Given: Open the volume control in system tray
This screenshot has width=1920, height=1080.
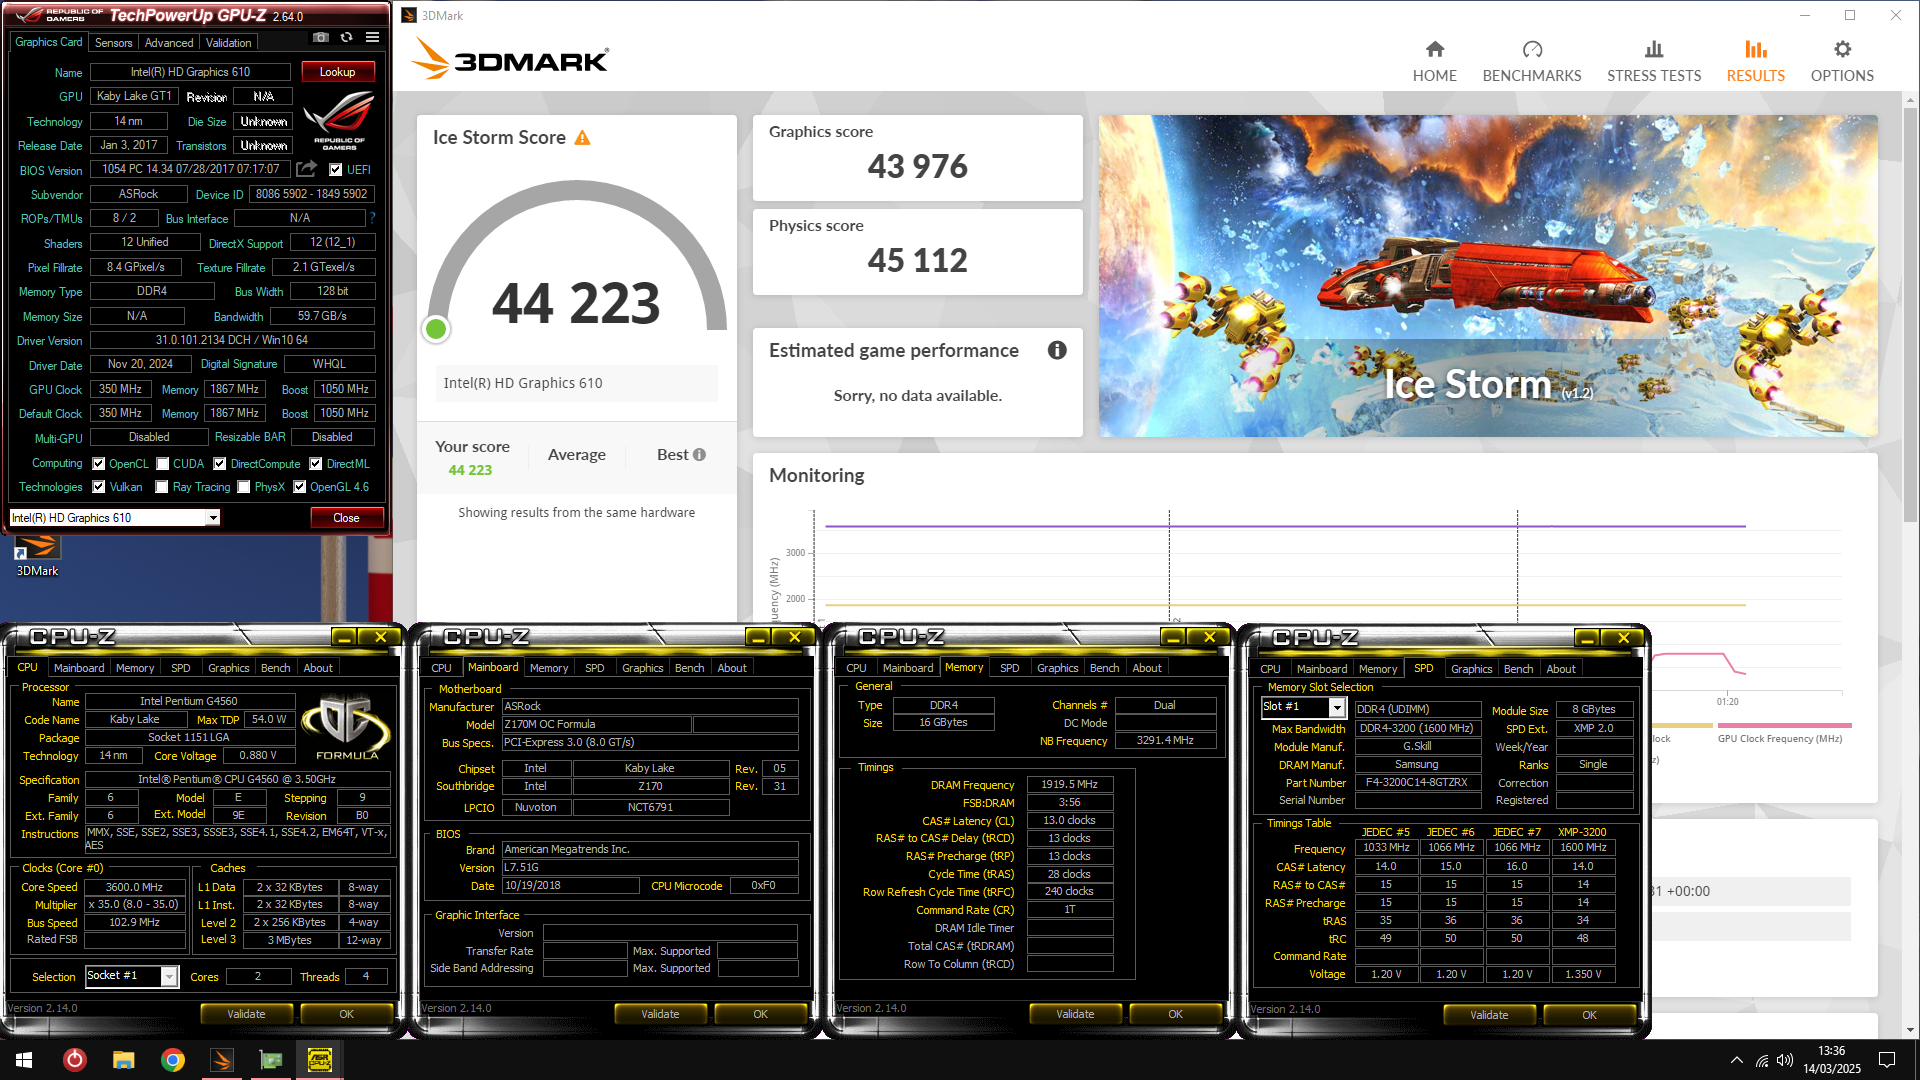Looking at the screenshot, I should [x=1785, y=1060].
